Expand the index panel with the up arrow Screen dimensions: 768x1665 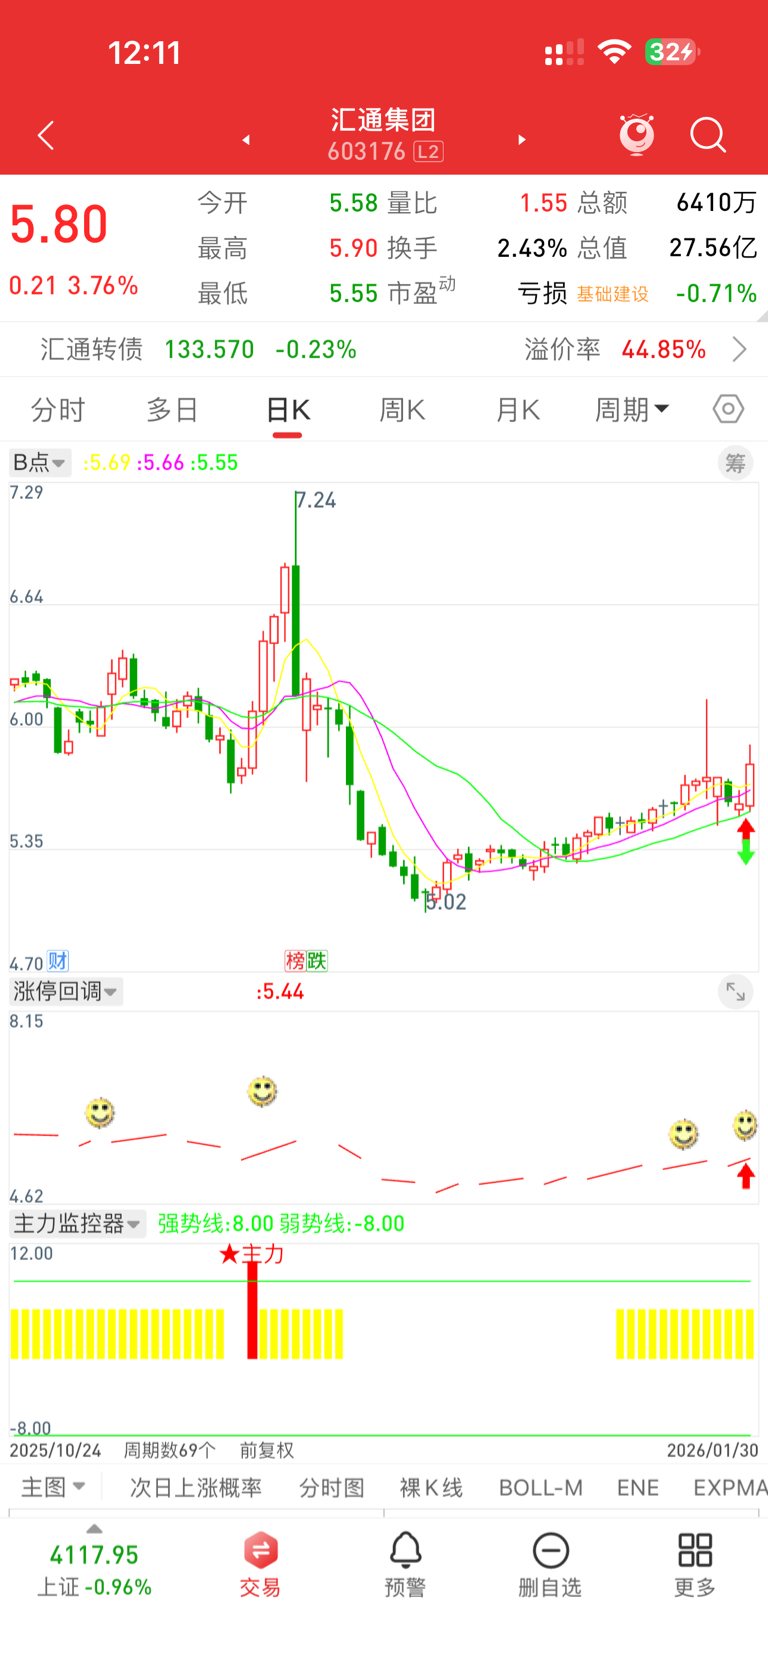pos(94,1529)
